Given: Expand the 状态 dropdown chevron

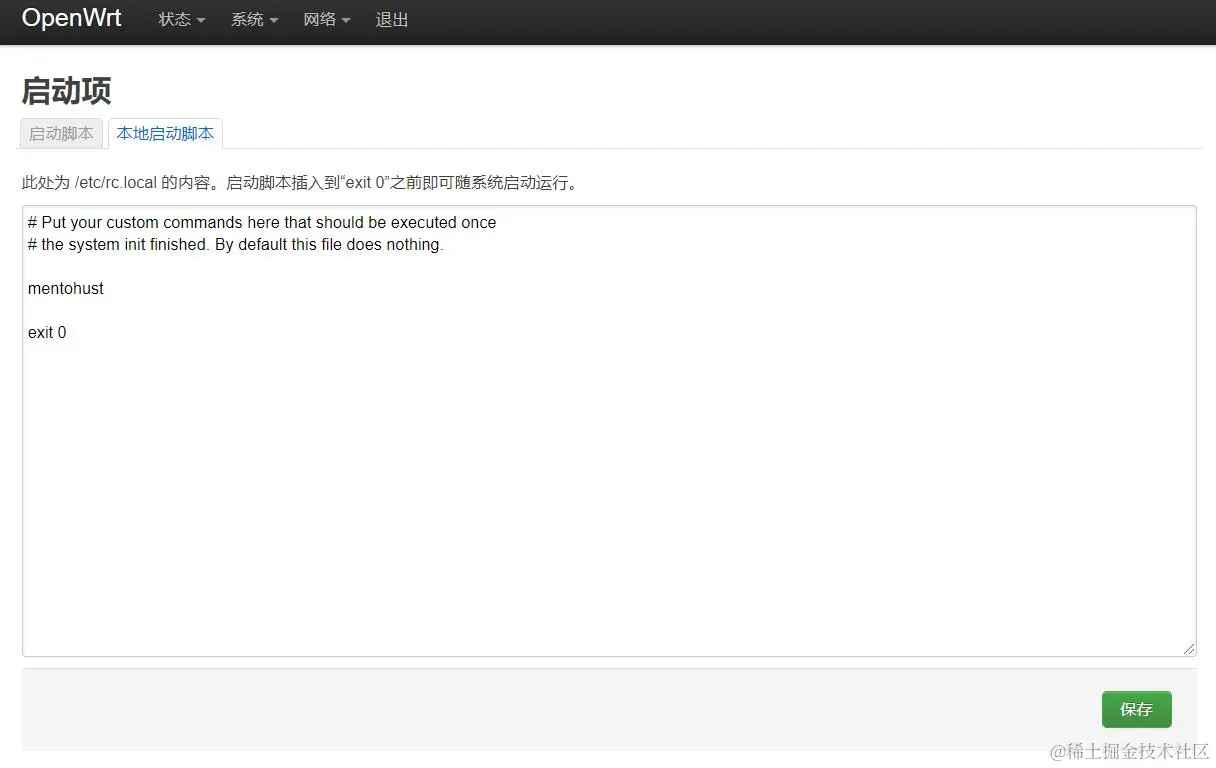Looking at the screenshot, I should tap(200, 21).
